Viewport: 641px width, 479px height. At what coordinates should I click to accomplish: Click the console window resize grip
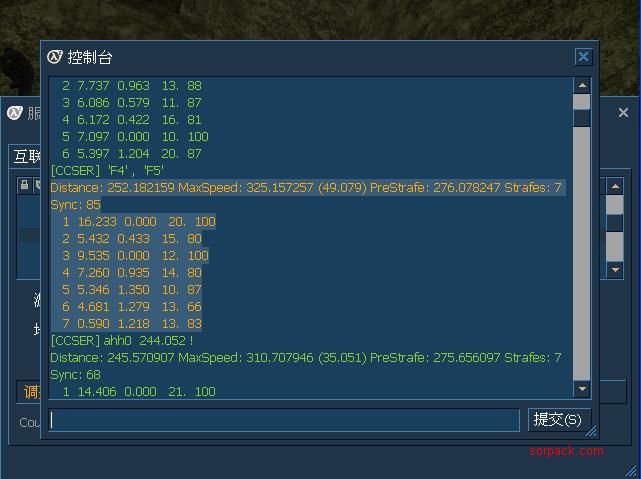pyautogui.click(x=591, y=432)
